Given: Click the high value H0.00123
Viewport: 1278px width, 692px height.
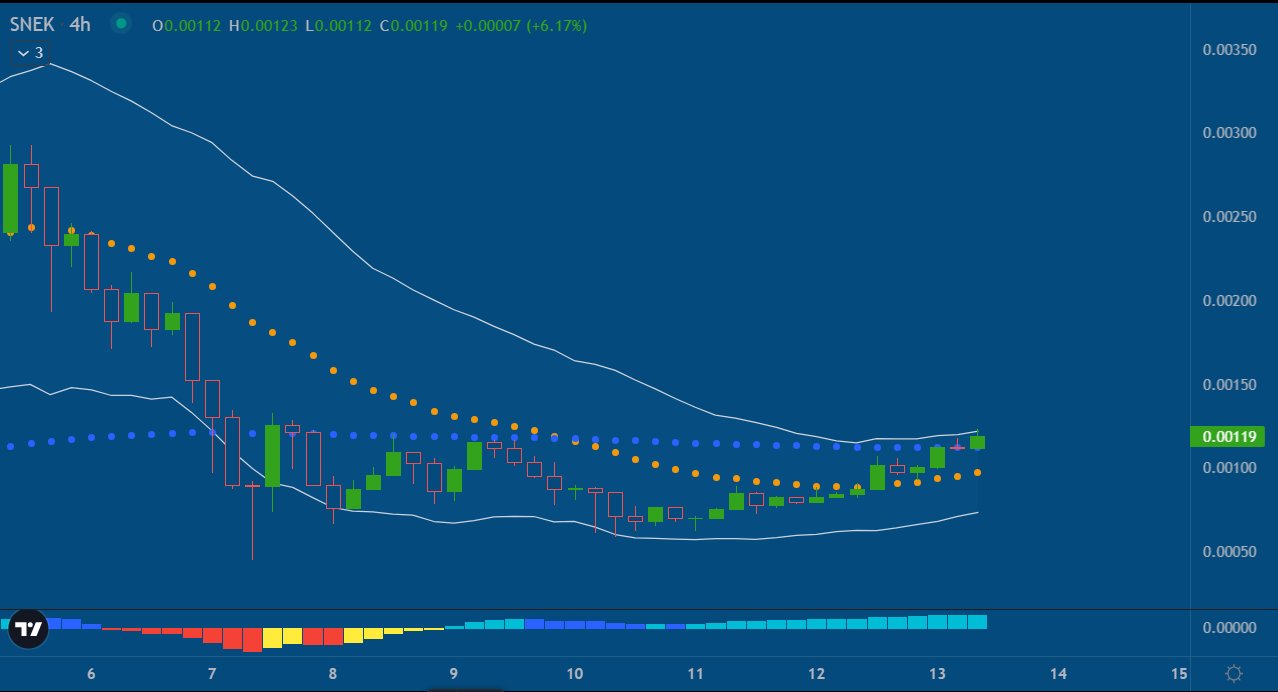Looking at the screenshot, I should 264,25.
